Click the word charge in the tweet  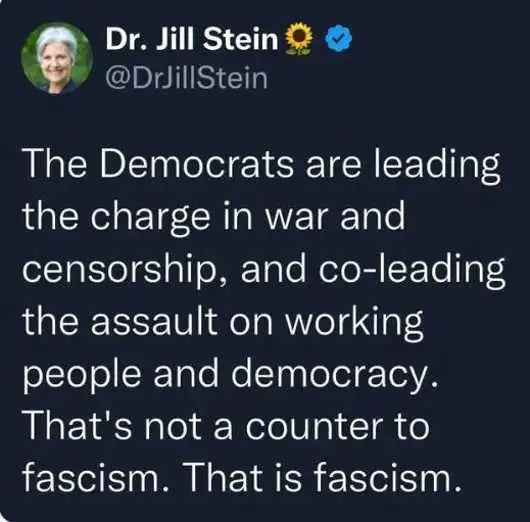(149, 220)
